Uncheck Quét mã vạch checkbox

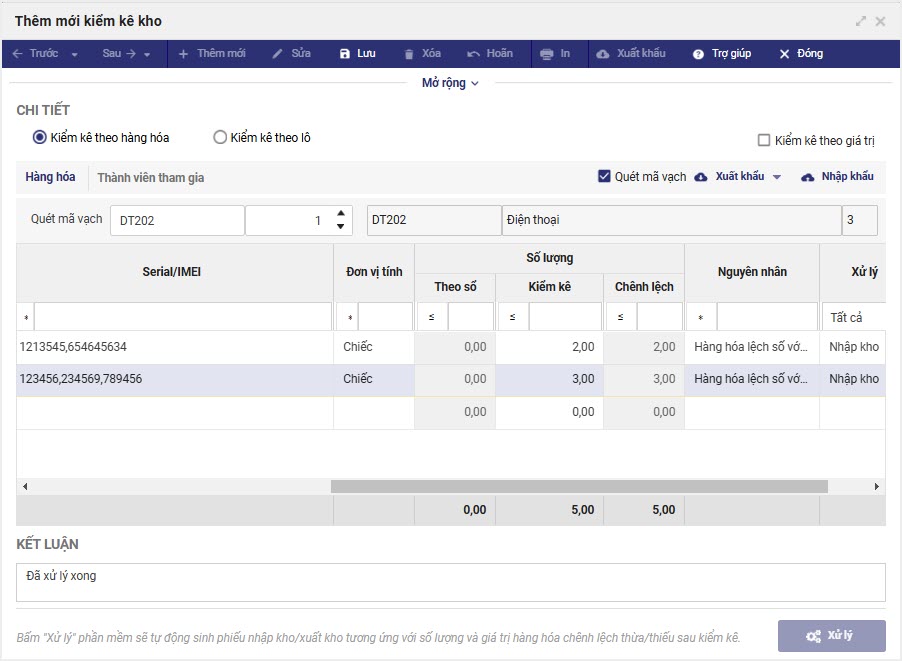[x=604, y=177]
